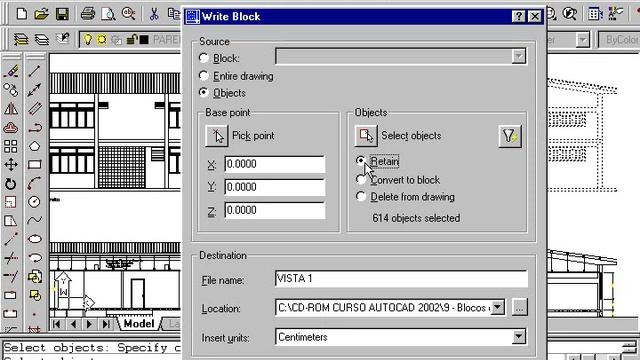Click the command line Select objects prompt
640x360 pixels.
(x=92, y=348)
